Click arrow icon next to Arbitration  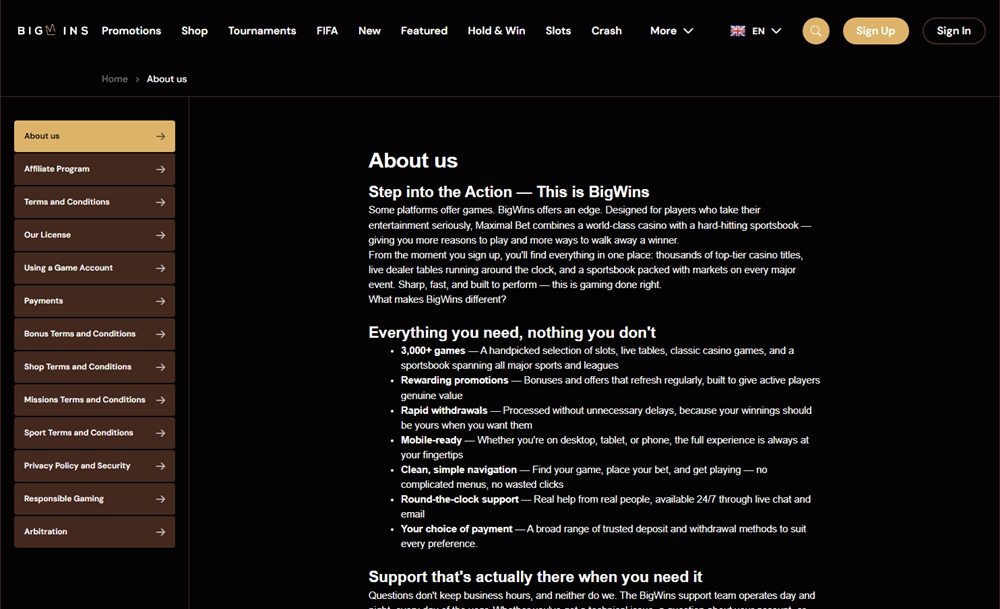(x=160, y=532)
